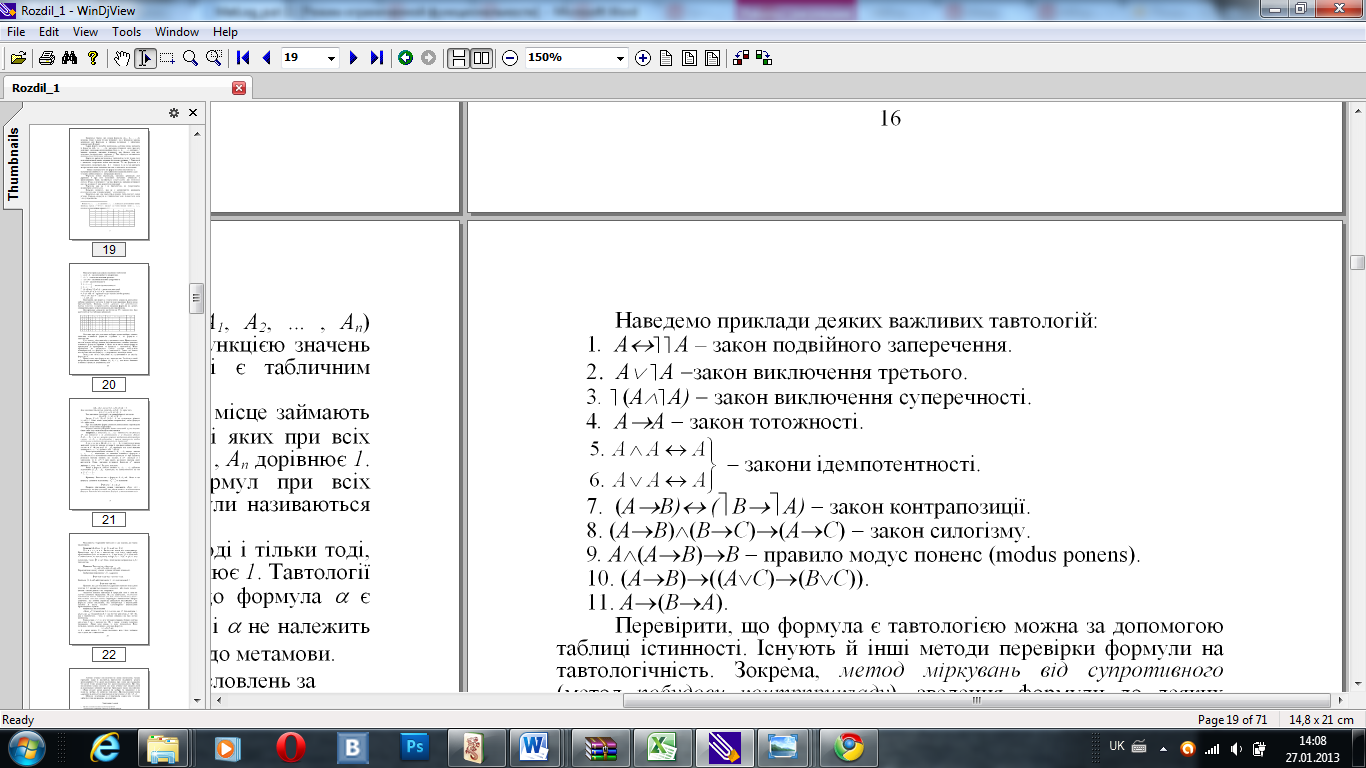Go to the first page with the toolbar arrow
Screen dimensions: 1366x768
point(243,58)
